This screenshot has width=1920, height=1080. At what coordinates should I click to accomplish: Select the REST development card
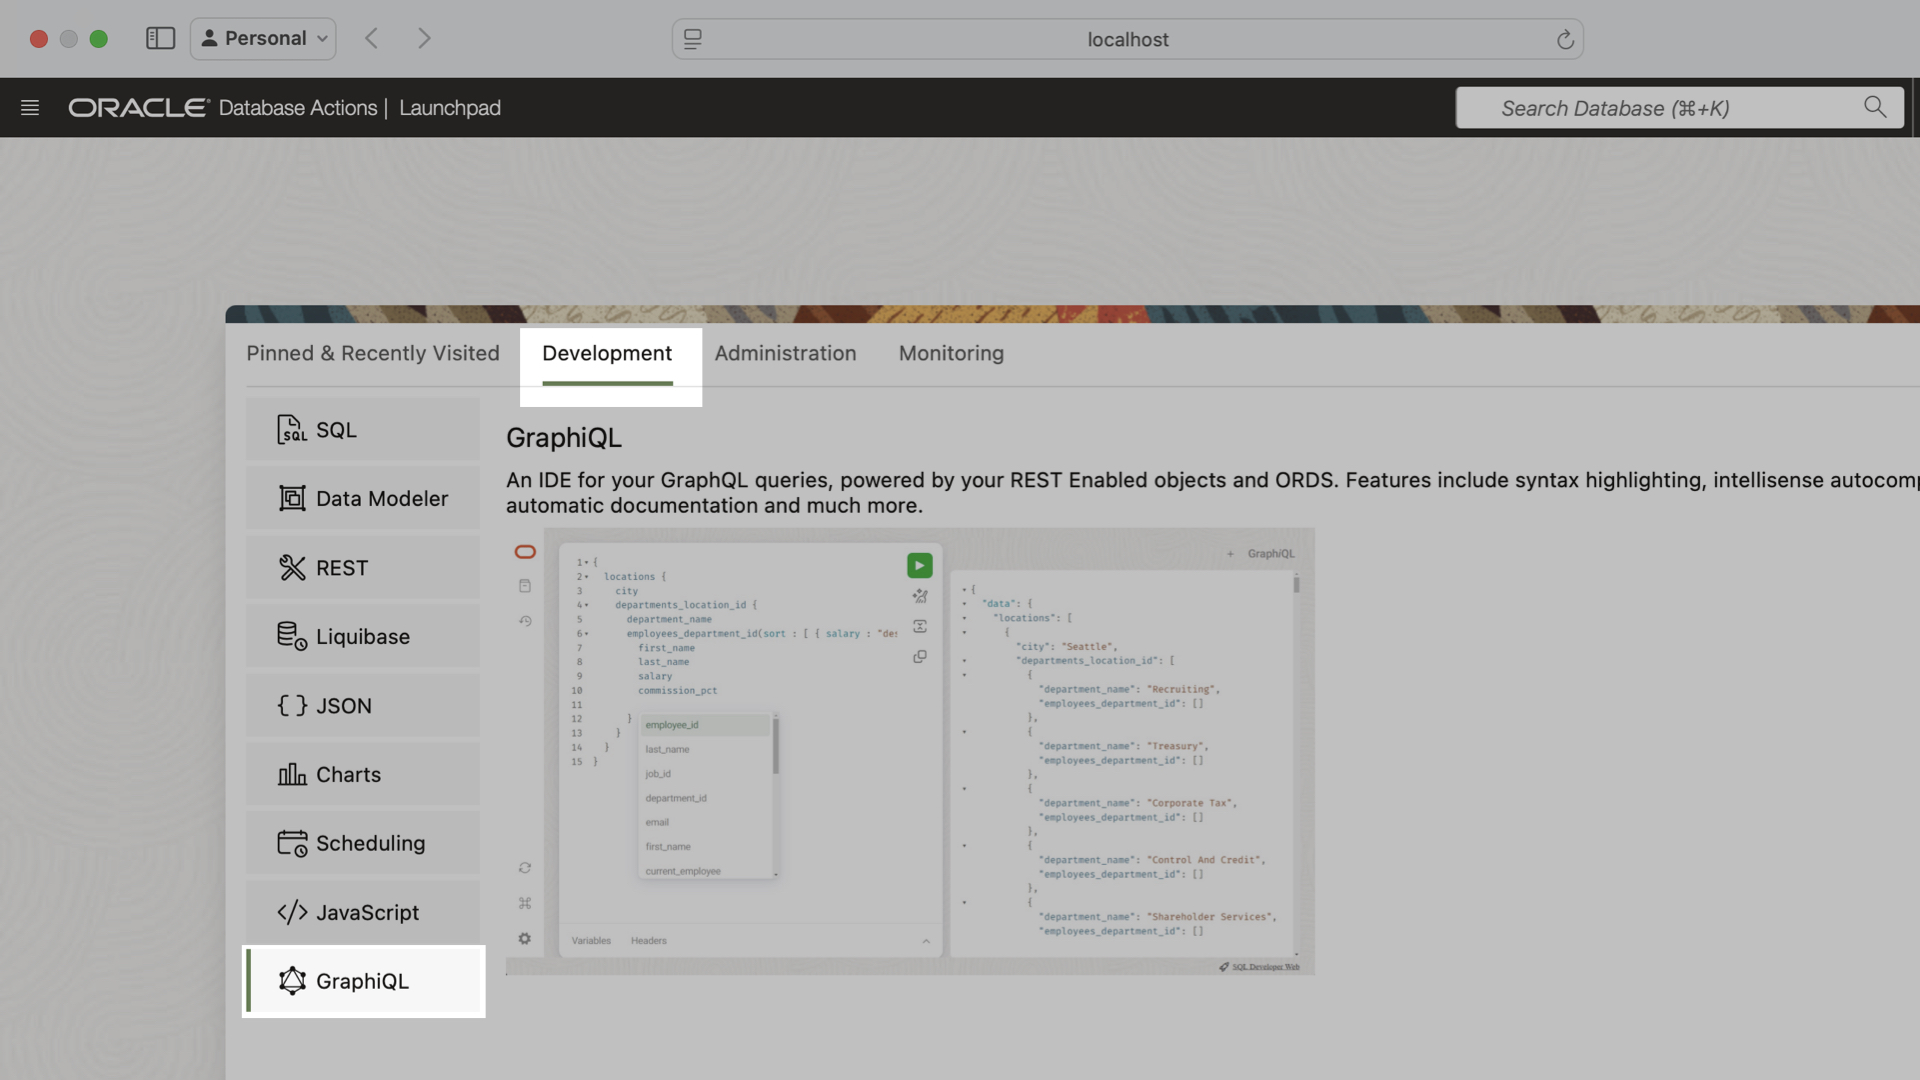(x=363, y=568)
